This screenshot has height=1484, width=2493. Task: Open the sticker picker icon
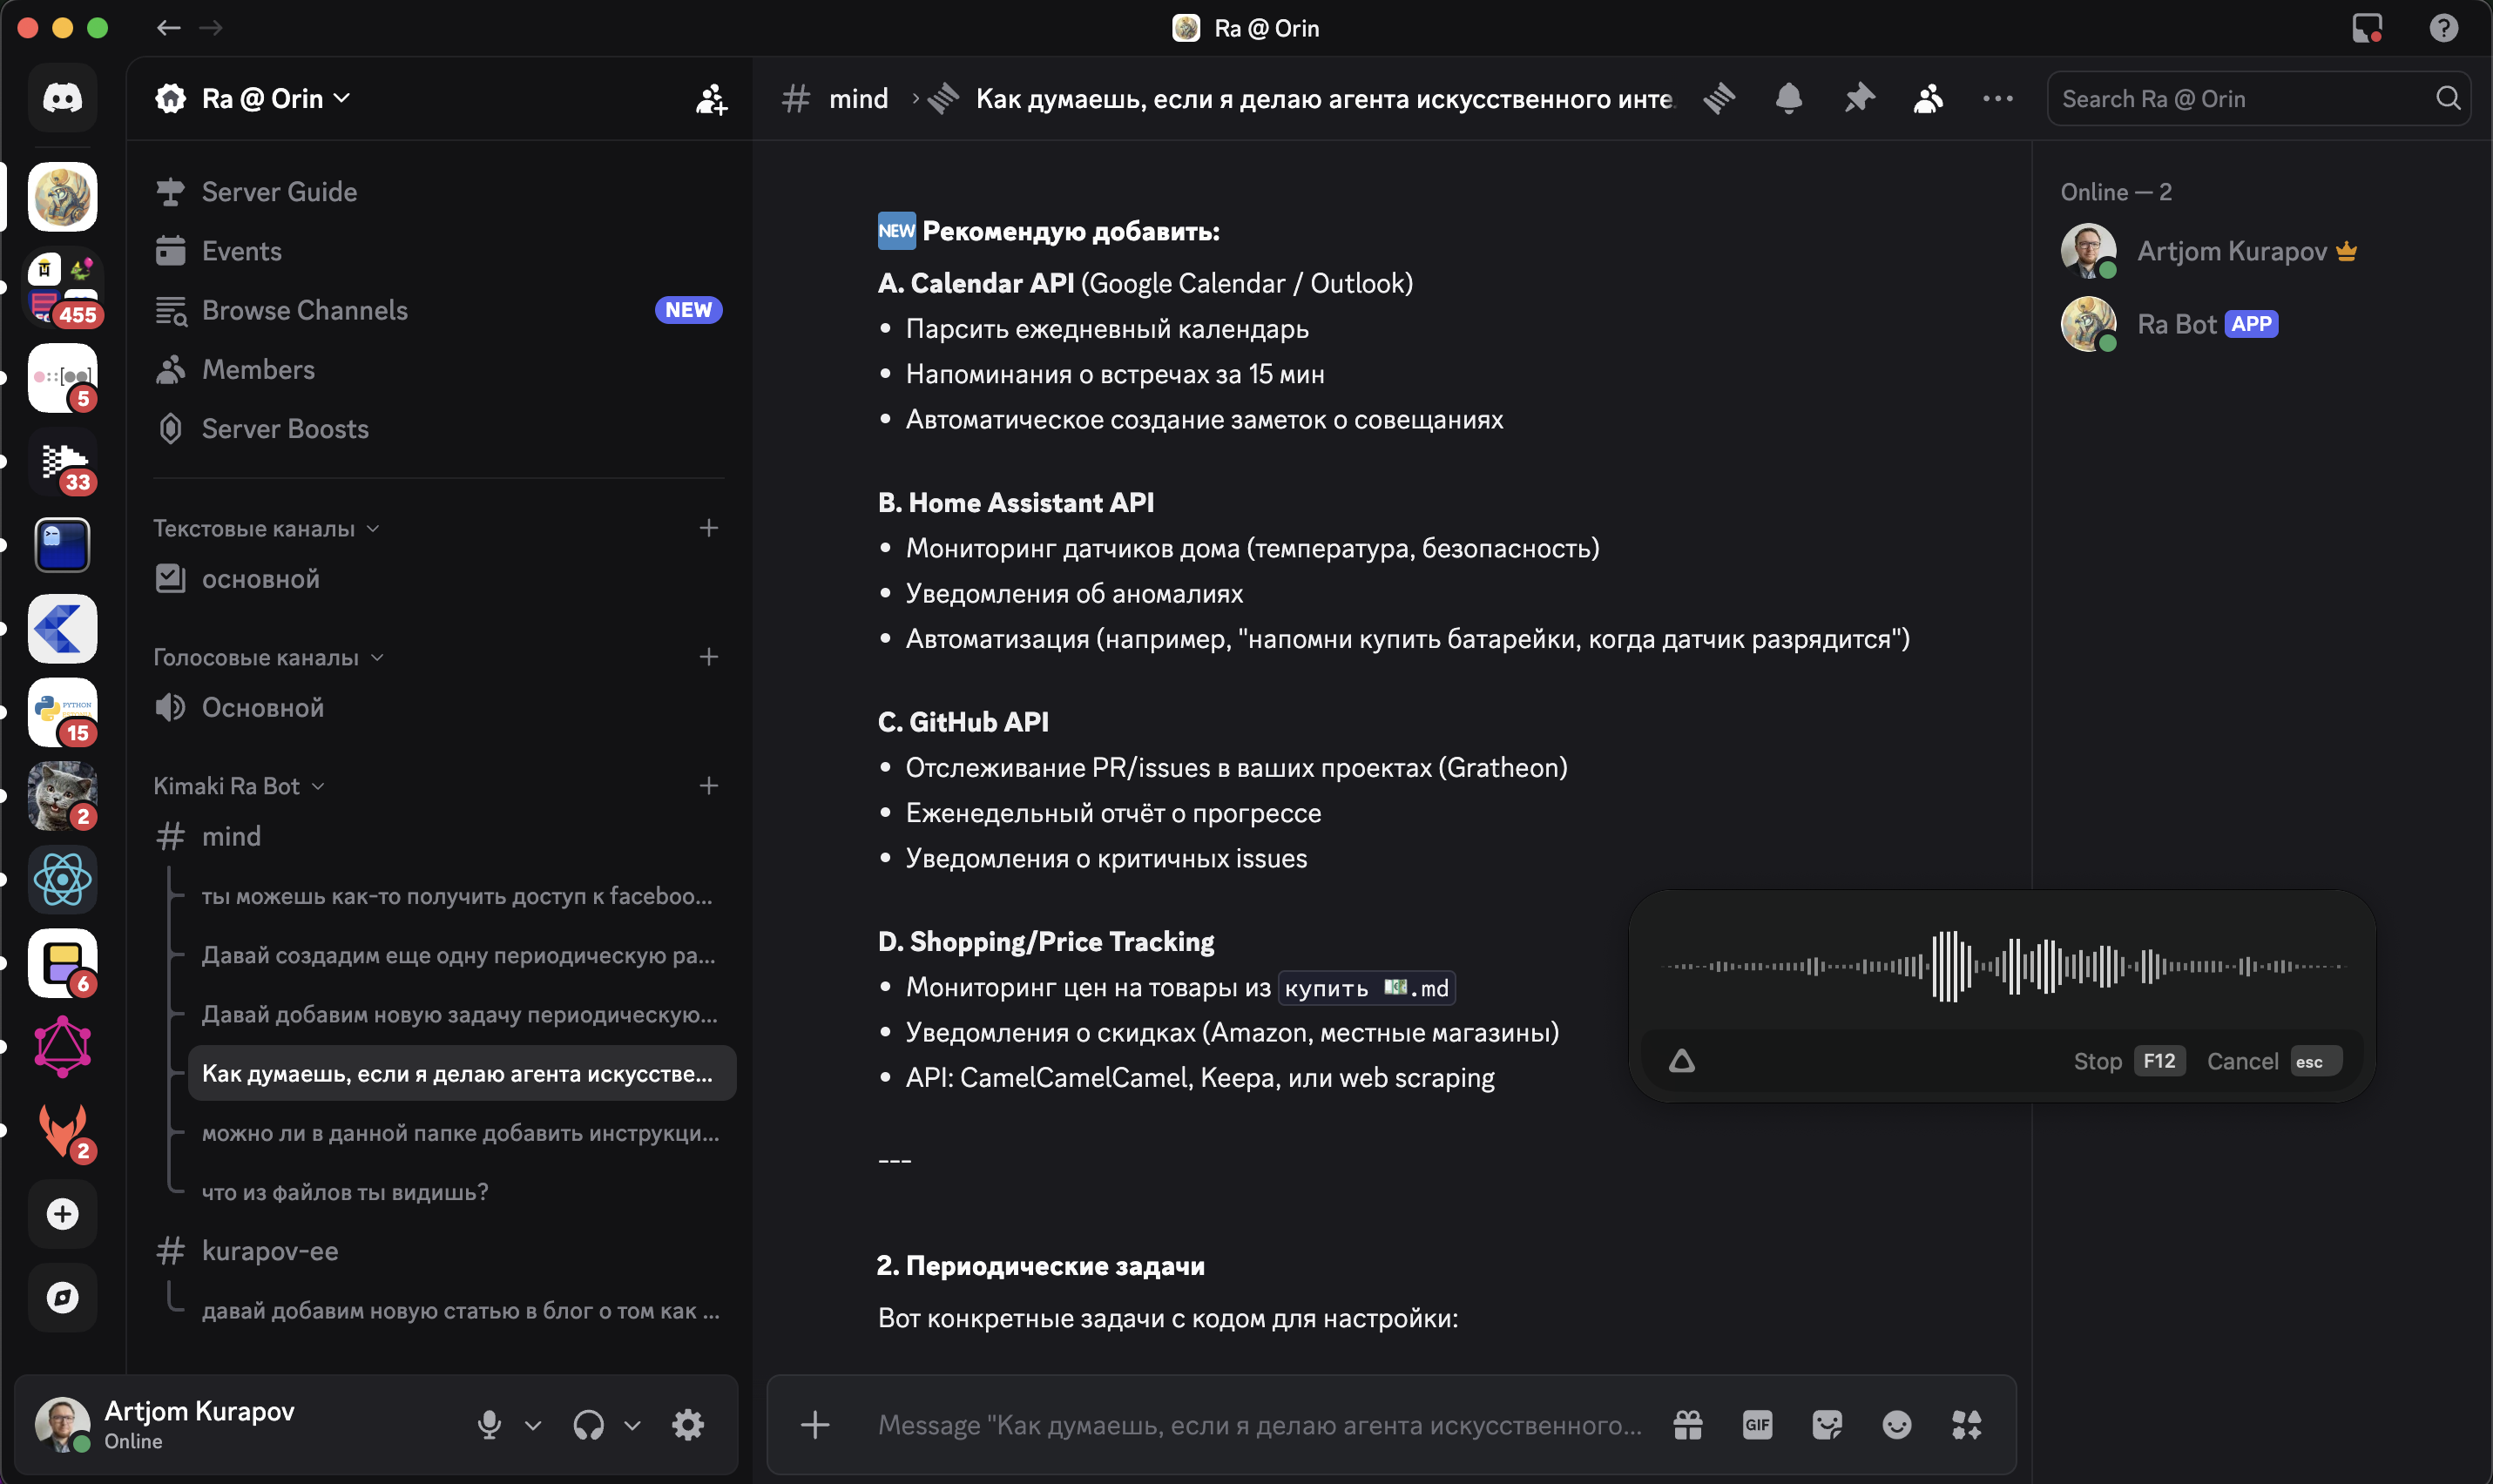pyautogui.click(x=1827, y=1424)
